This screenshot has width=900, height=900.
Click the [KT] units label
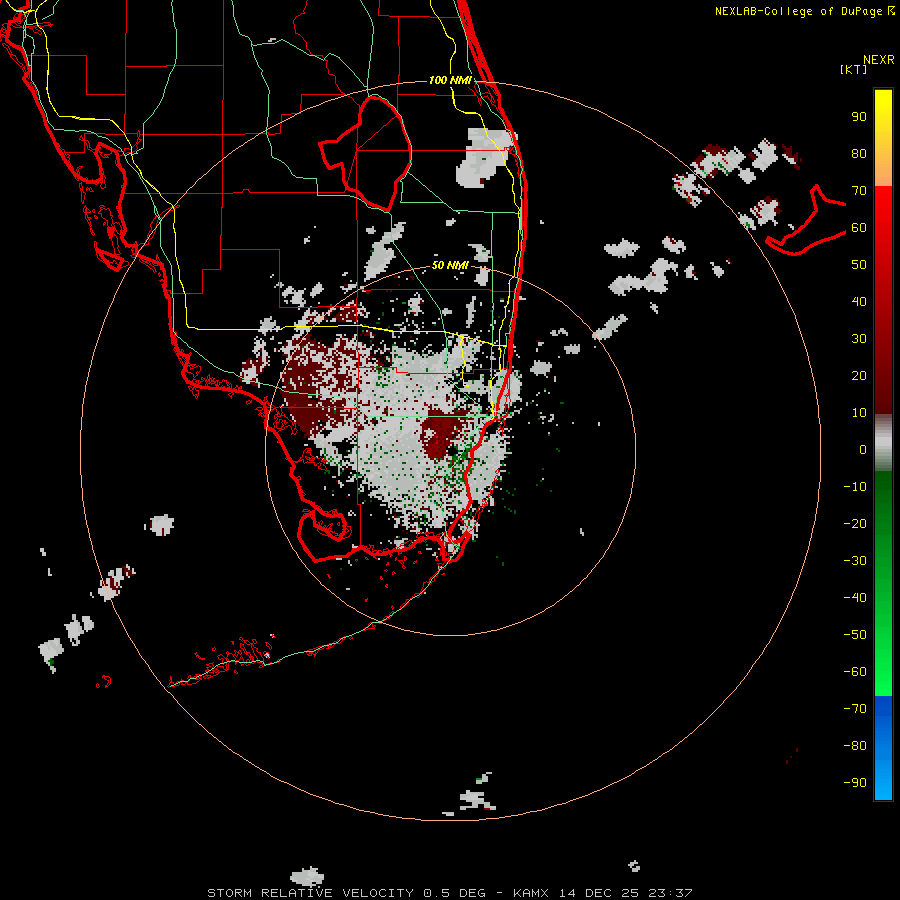[854, 69]
